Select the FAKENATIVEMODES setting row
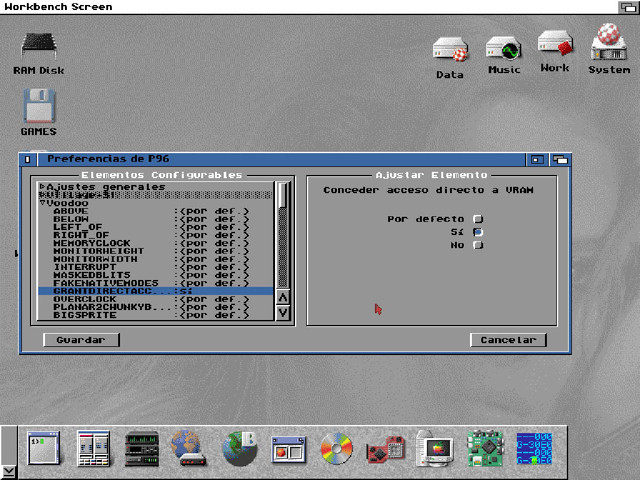 pyautogui.click(x=156, y=283)
